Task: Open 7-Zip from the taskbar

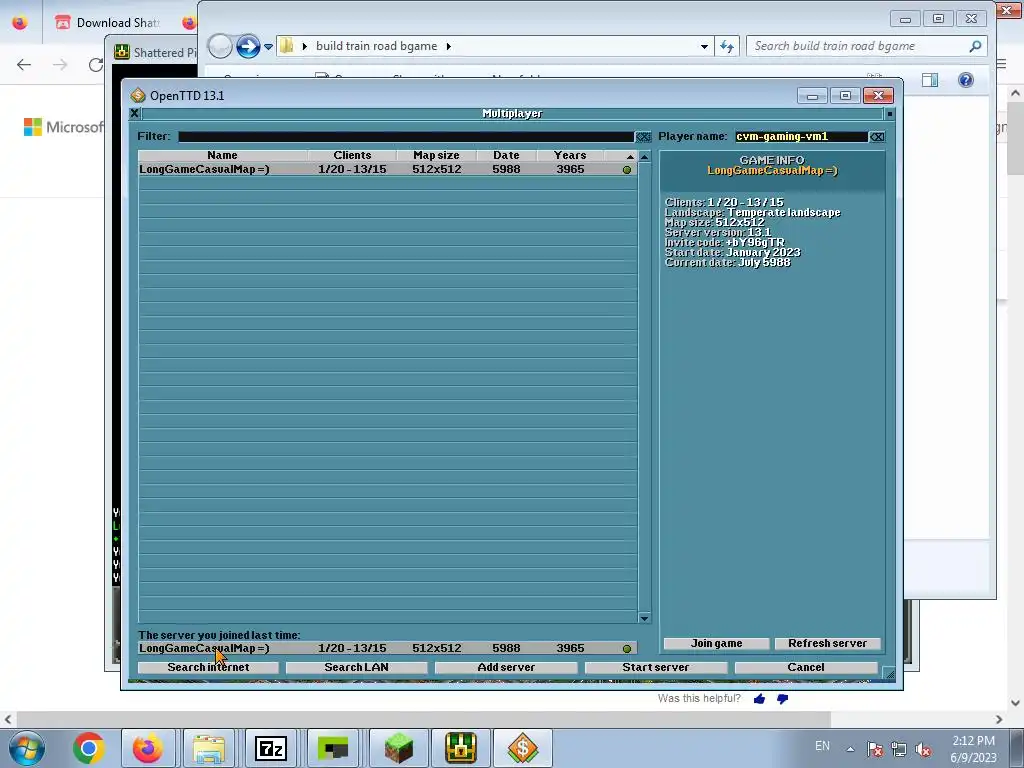Action: coord(271,748)
